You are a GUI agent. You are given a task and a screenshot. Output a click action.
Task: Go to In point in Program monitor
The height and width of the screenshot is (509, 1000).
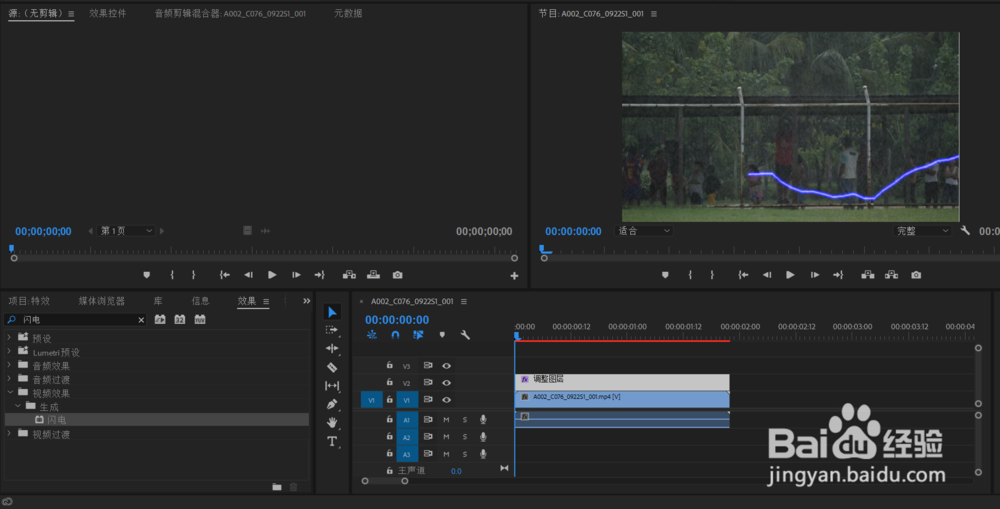pyautogui.click(x=743, y=275)
